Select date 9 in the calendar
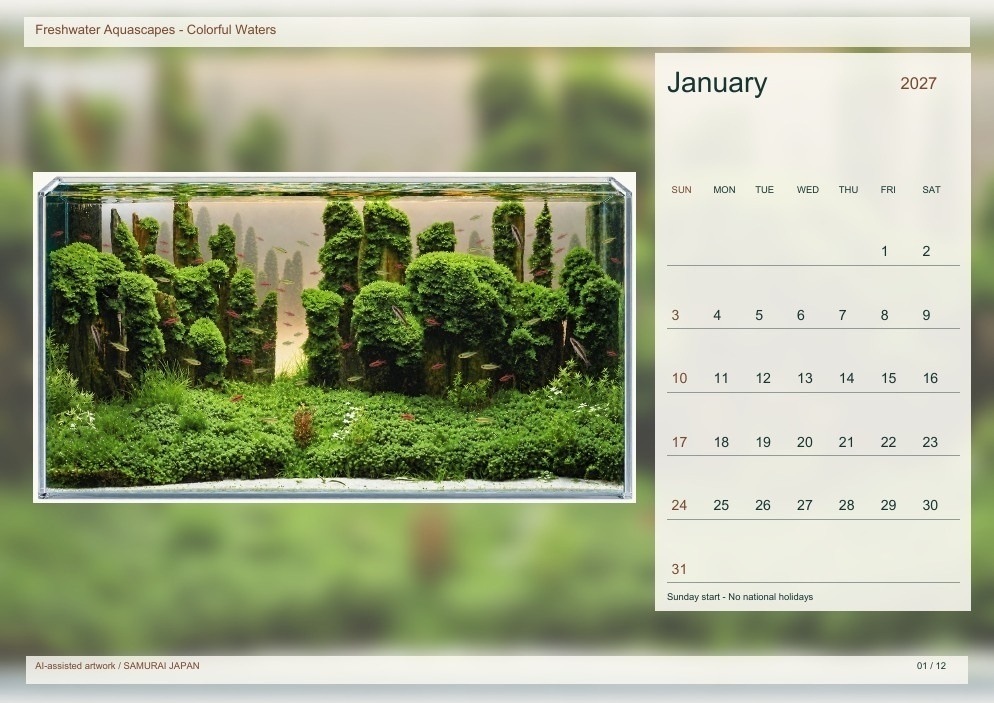 tap(926, 315)
